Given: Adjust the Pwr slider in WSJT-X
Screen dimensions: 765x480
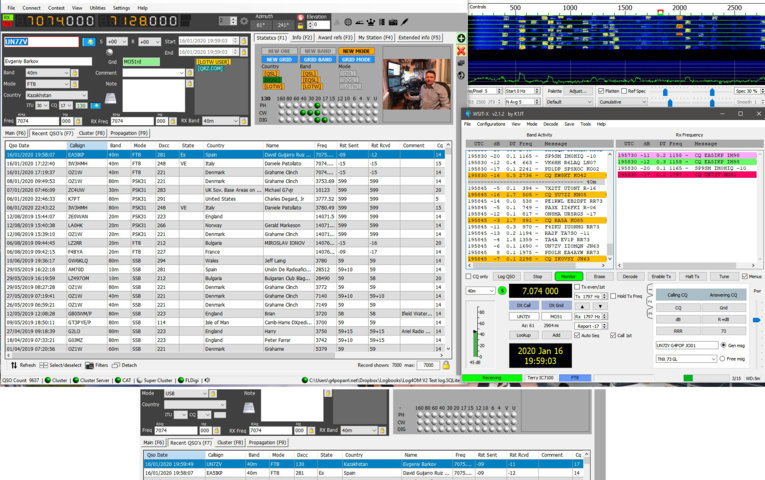Looking at the screenshot, I should pos(756,320).
